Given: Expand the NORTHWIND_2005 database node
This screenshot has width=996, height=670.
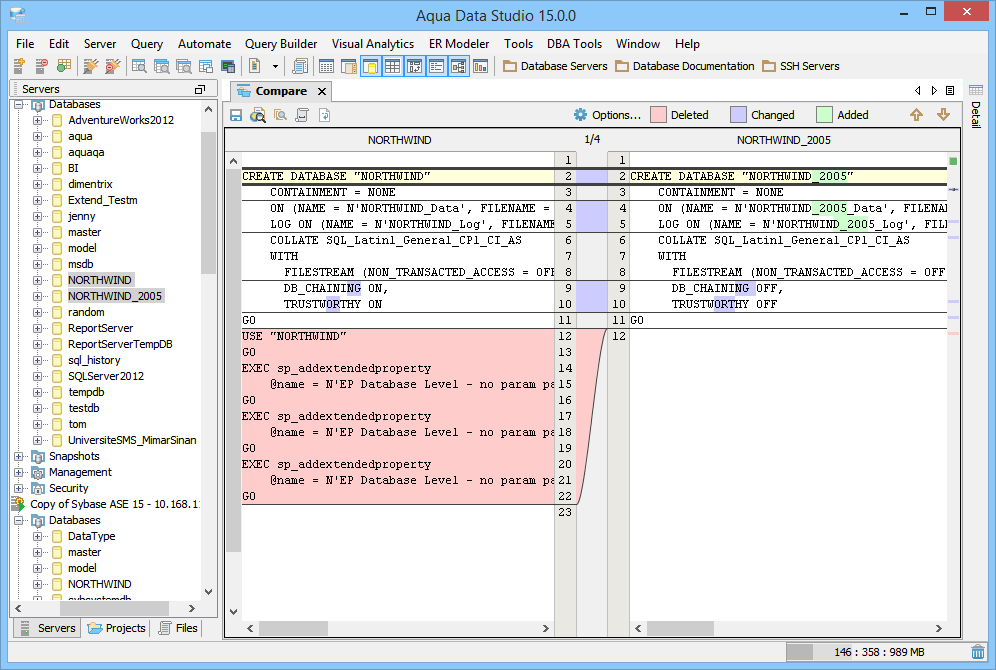Looking at the screenshot, I should click(37, 297).
